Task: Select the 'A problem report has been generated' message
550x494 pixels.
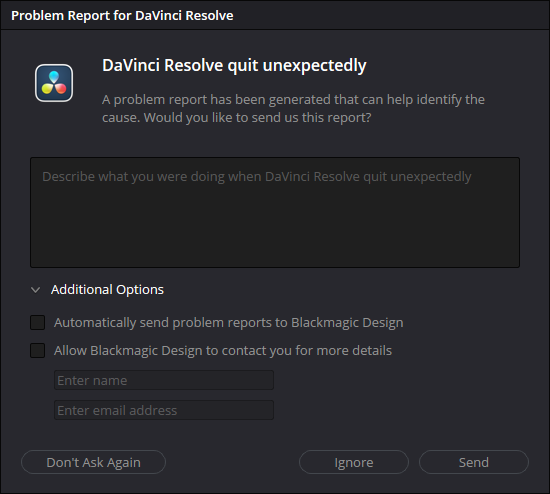Action: click(293, 108)
